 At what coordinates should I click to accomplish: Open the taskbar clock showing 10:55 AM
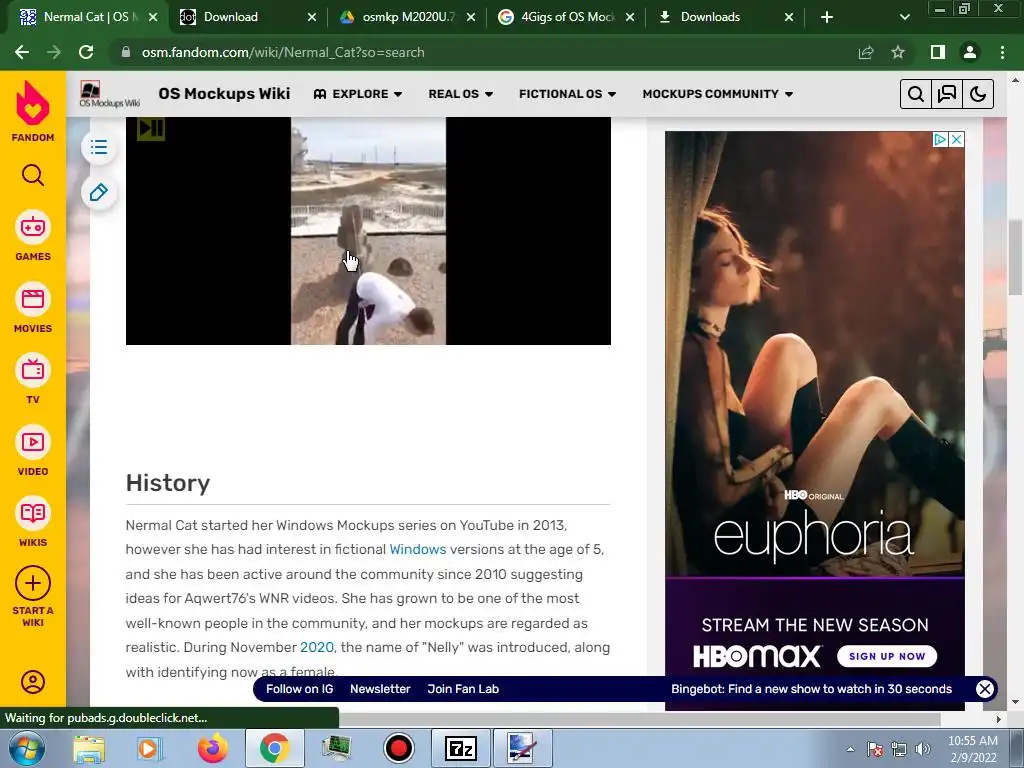click(973, 749)
